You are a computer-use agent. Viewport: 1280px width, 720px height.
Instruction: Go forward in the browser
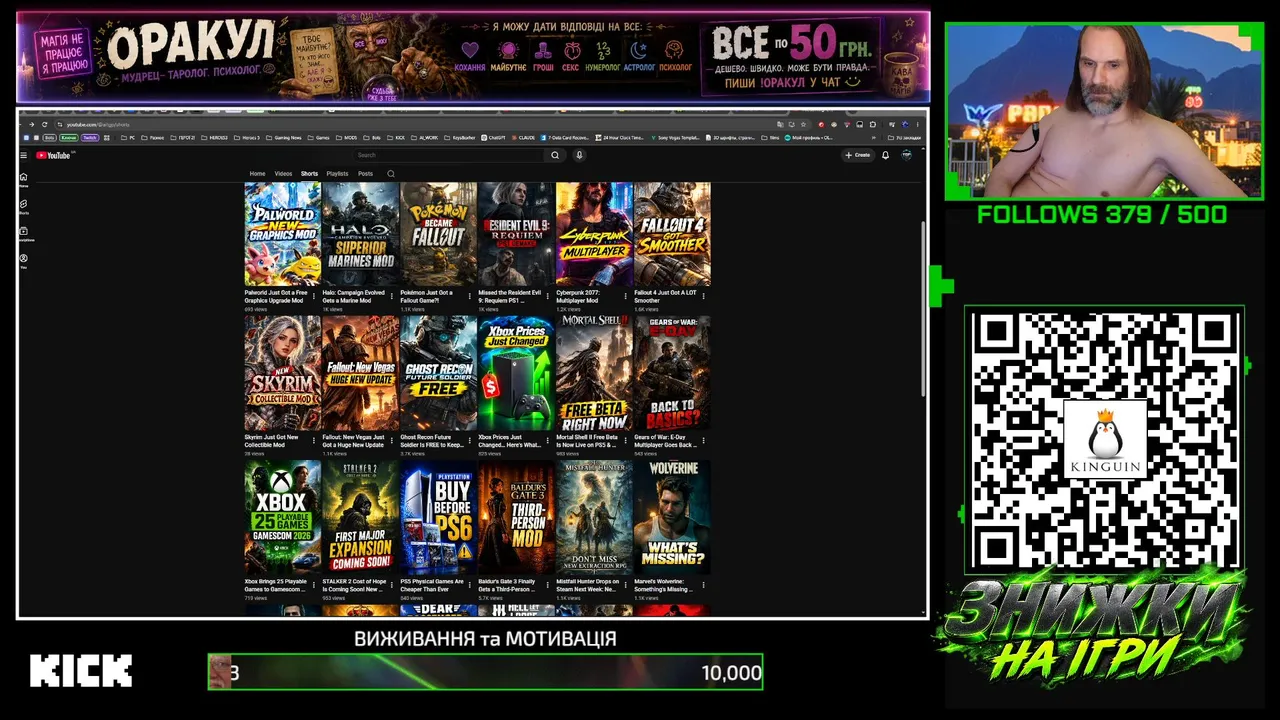point(32,124)
